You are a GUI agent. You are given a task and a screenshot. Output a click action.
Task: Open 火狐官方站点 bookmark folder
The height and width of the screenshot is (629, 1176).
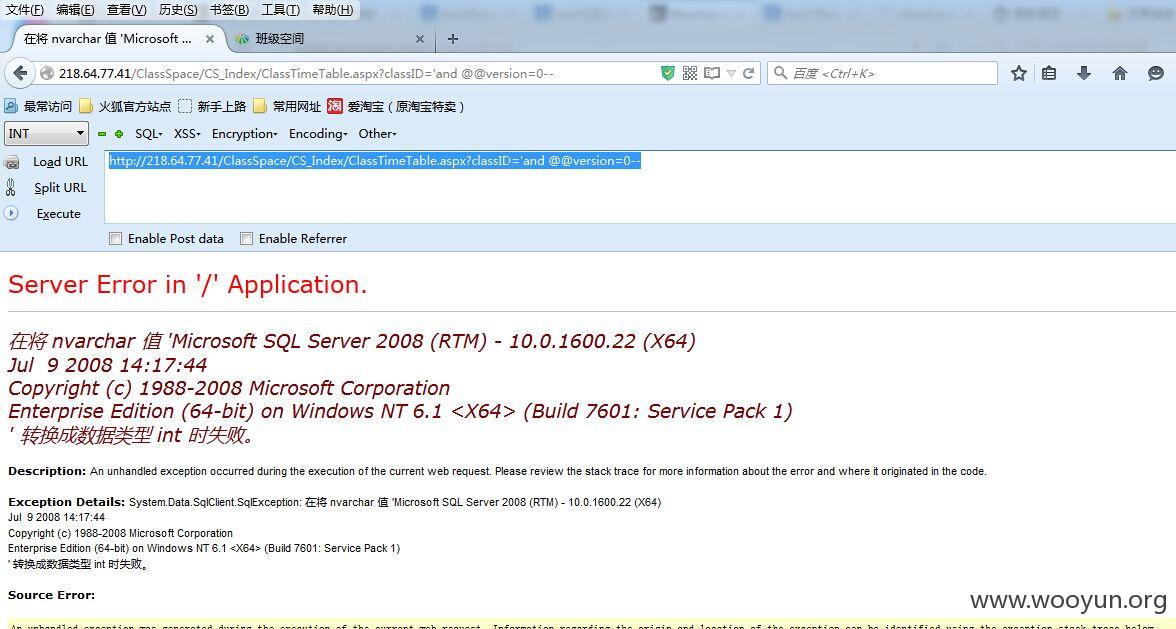125,106
